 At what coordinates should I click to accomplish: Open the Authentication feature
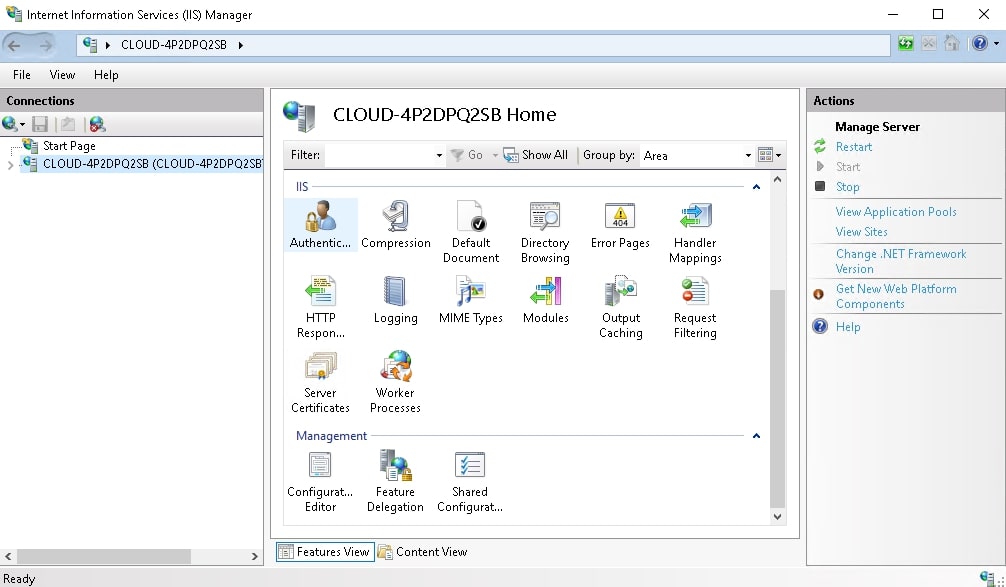coord(320,225)
